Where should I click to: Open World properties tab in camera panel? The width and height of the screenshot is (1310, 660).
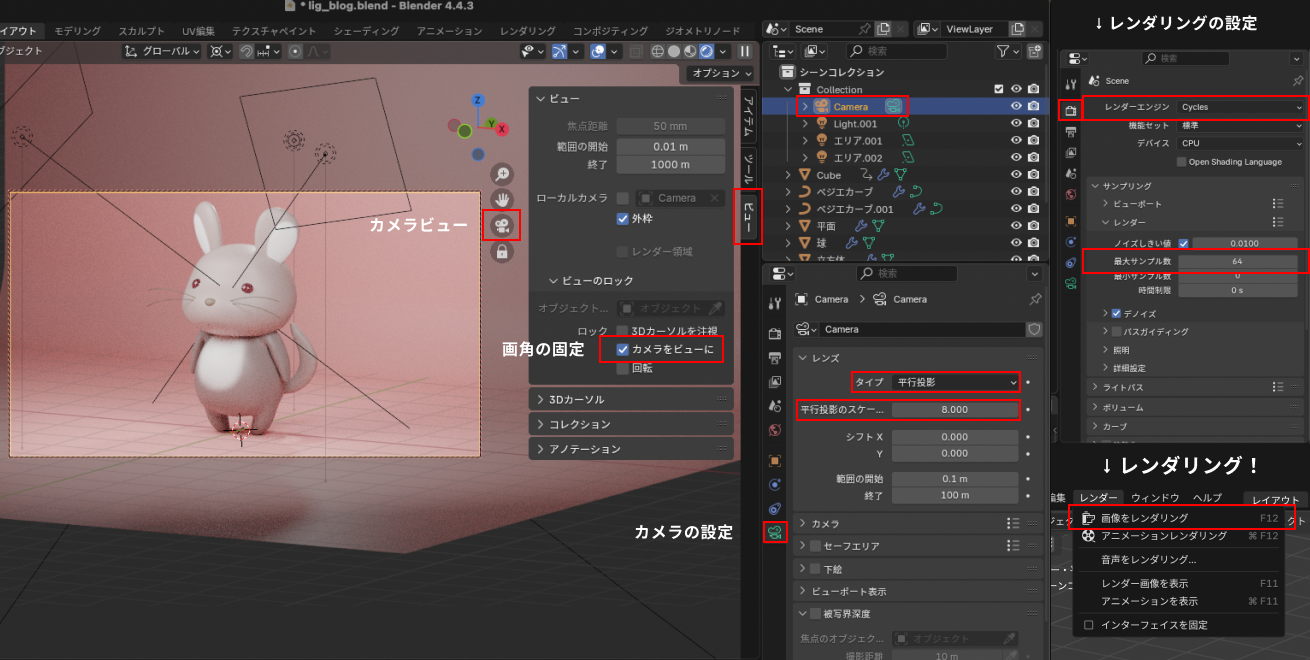pyautogui.click(x=775, y=430)
